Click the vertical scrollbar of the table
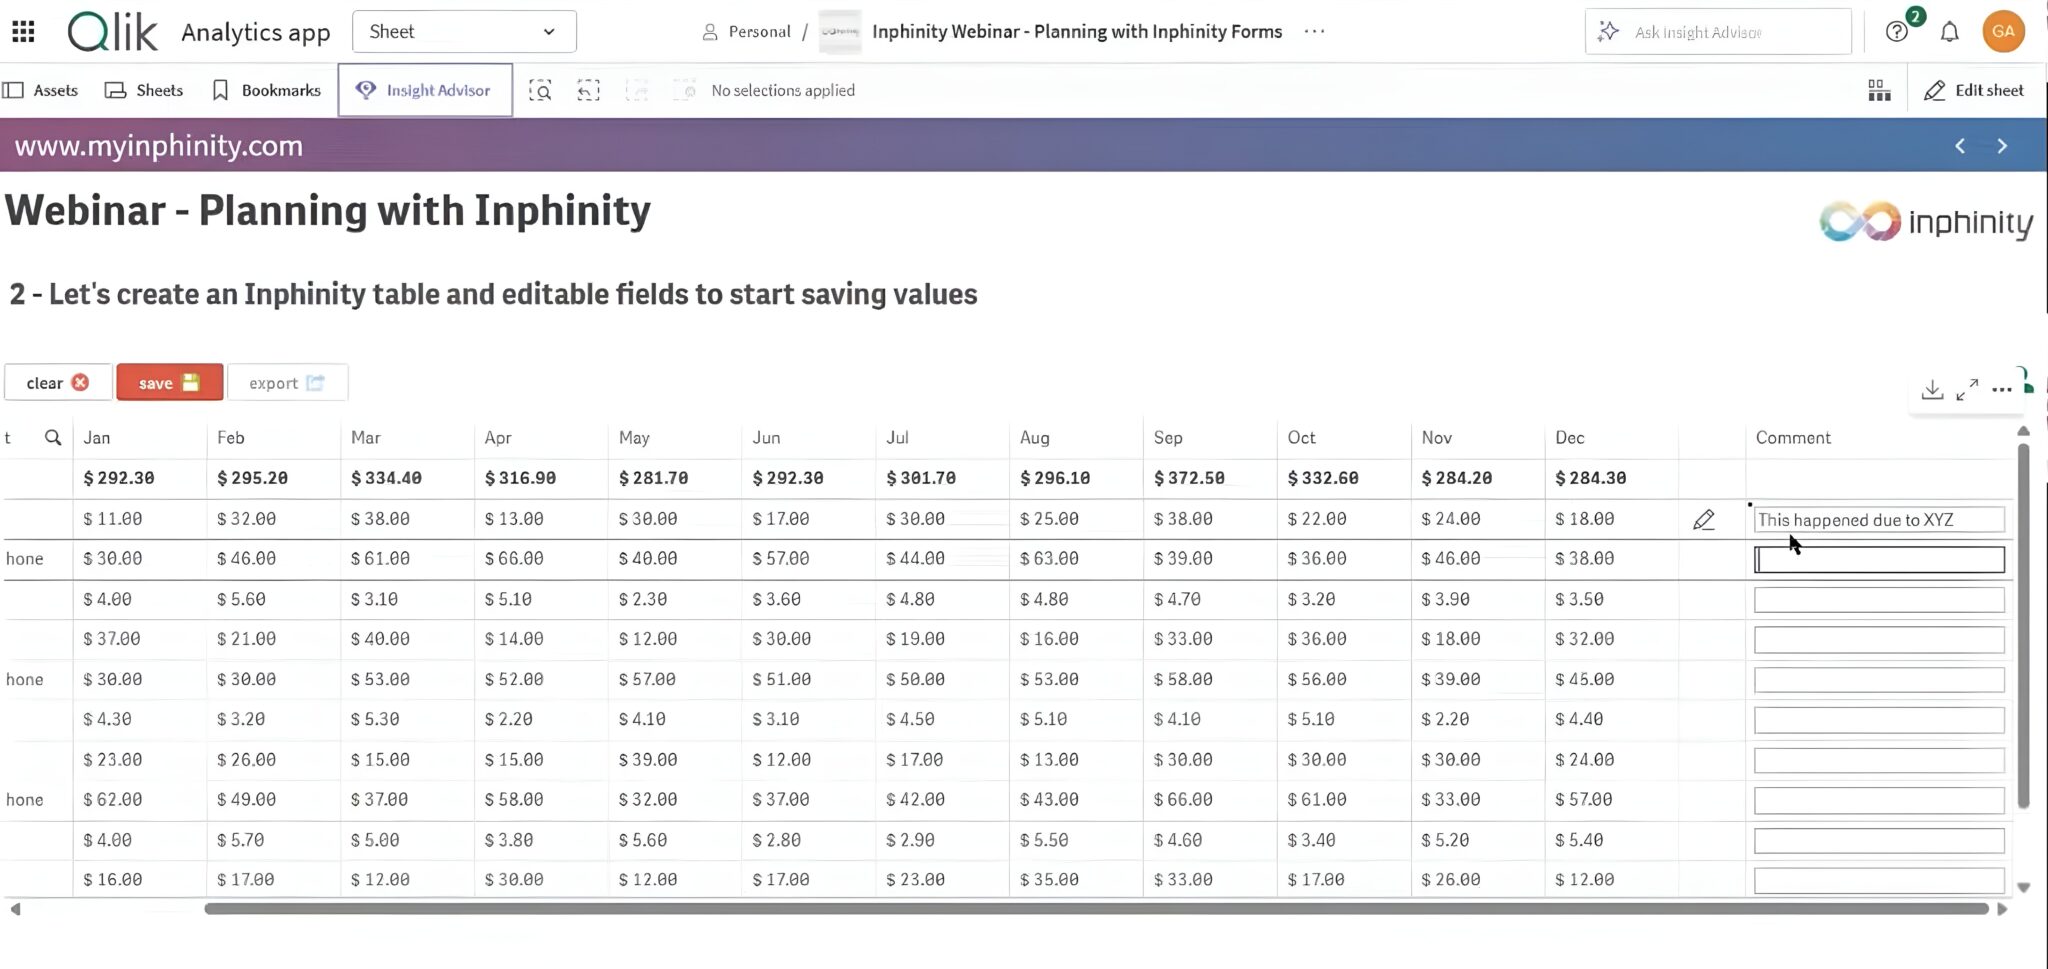Viewport: 2048px width, 969px height. (x=2023, y=625)
